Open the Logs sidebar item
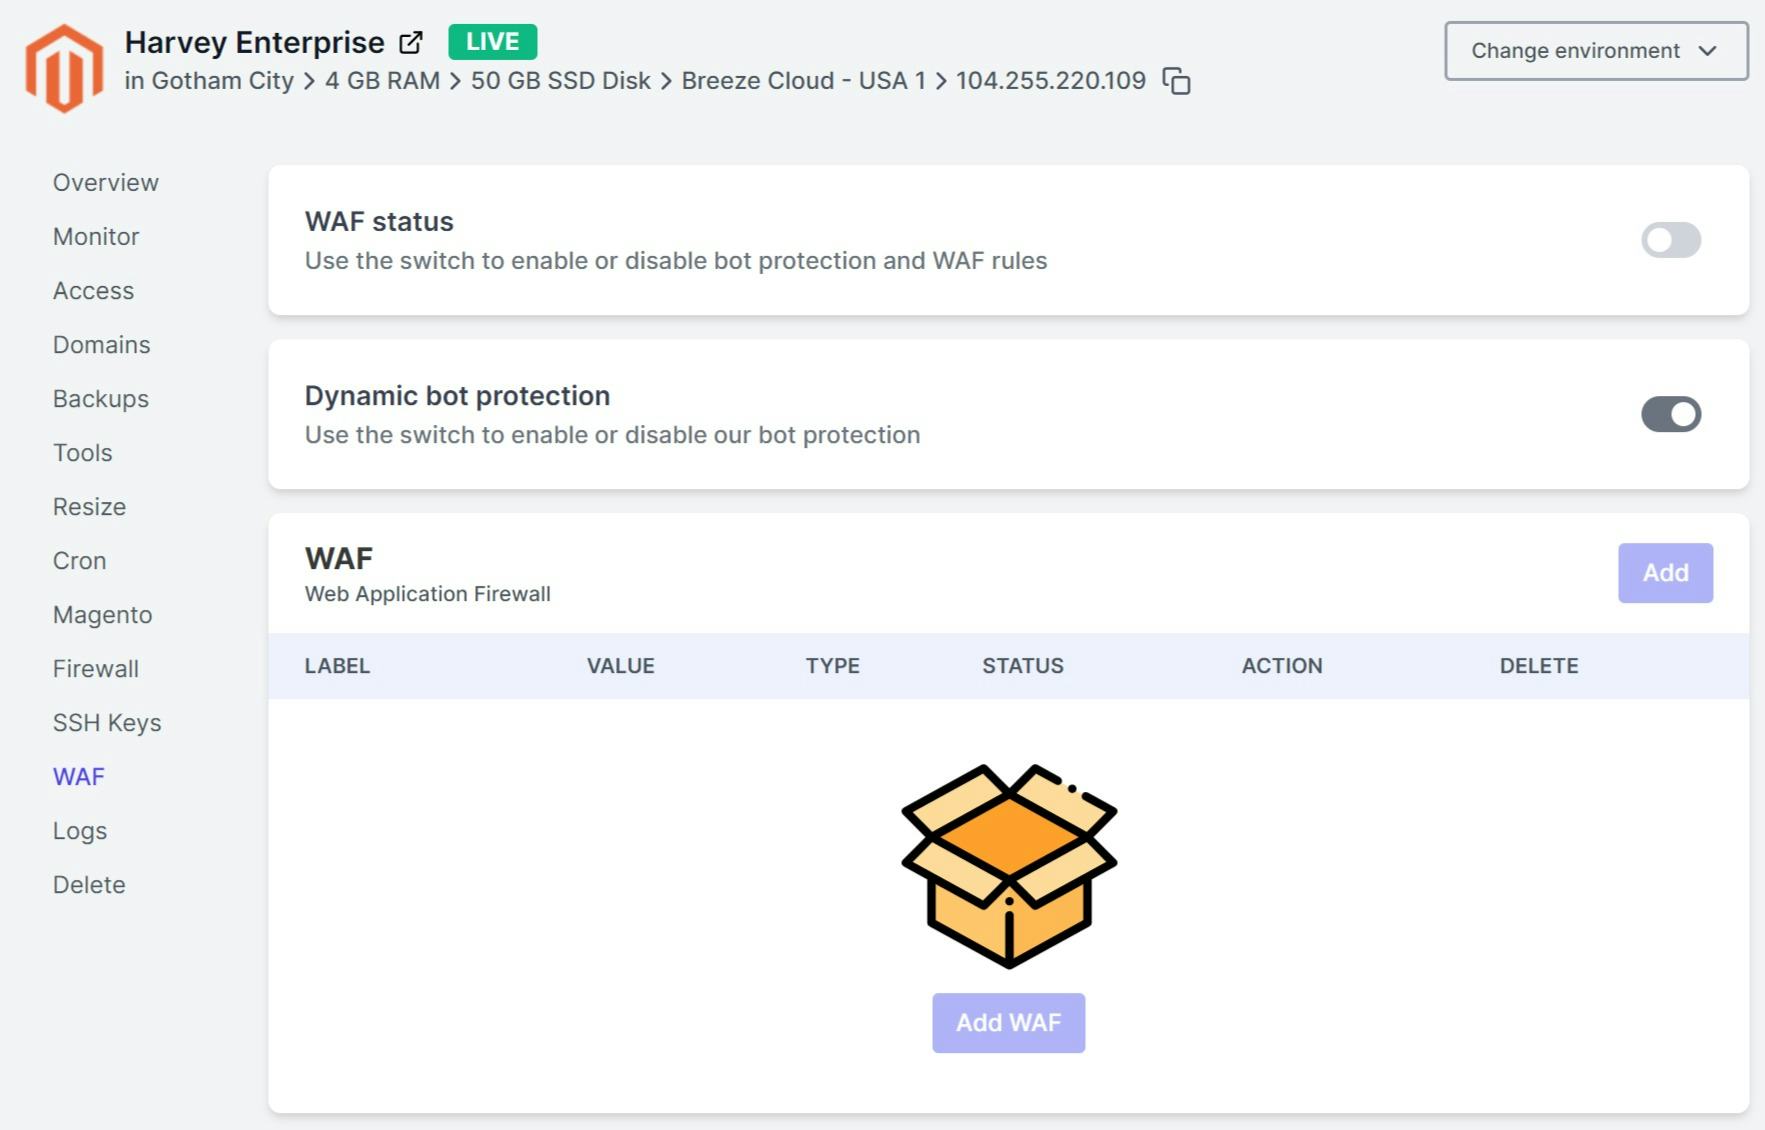 click(80, 831)
